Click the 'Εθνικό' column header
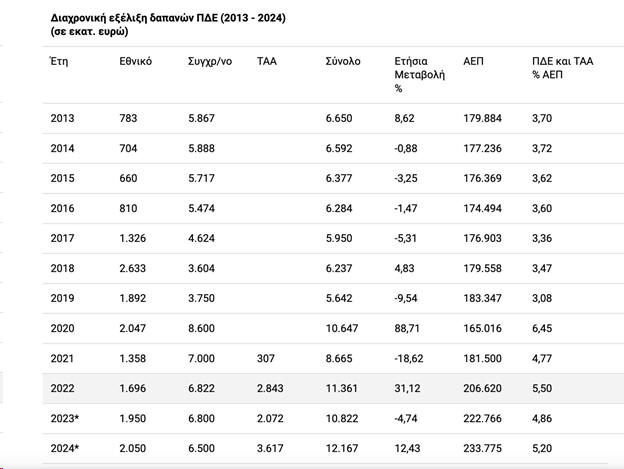 coord(135,62)
